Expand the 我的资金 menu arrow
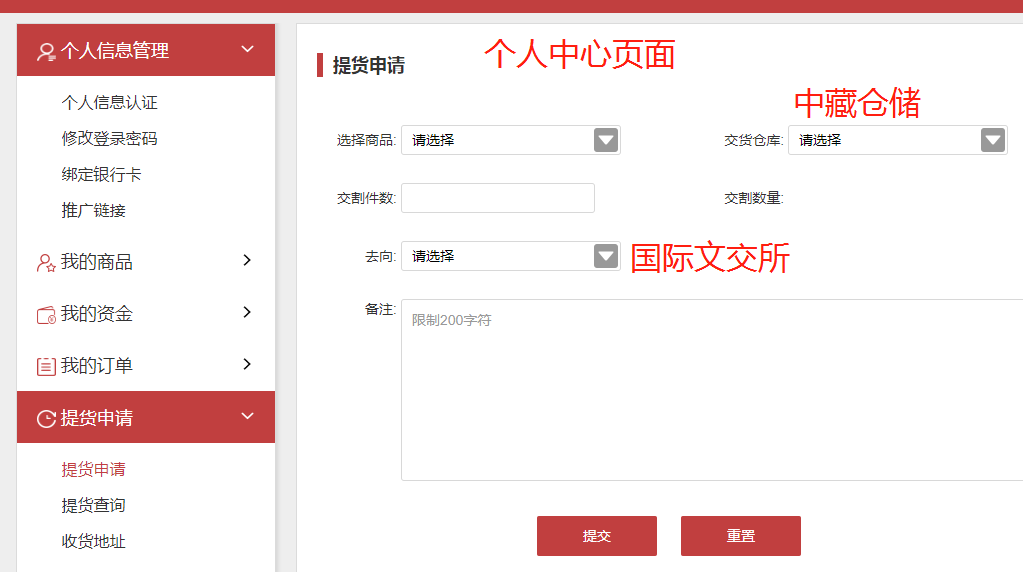Viewport: 1023px width, 572px height. pos(247,313)
